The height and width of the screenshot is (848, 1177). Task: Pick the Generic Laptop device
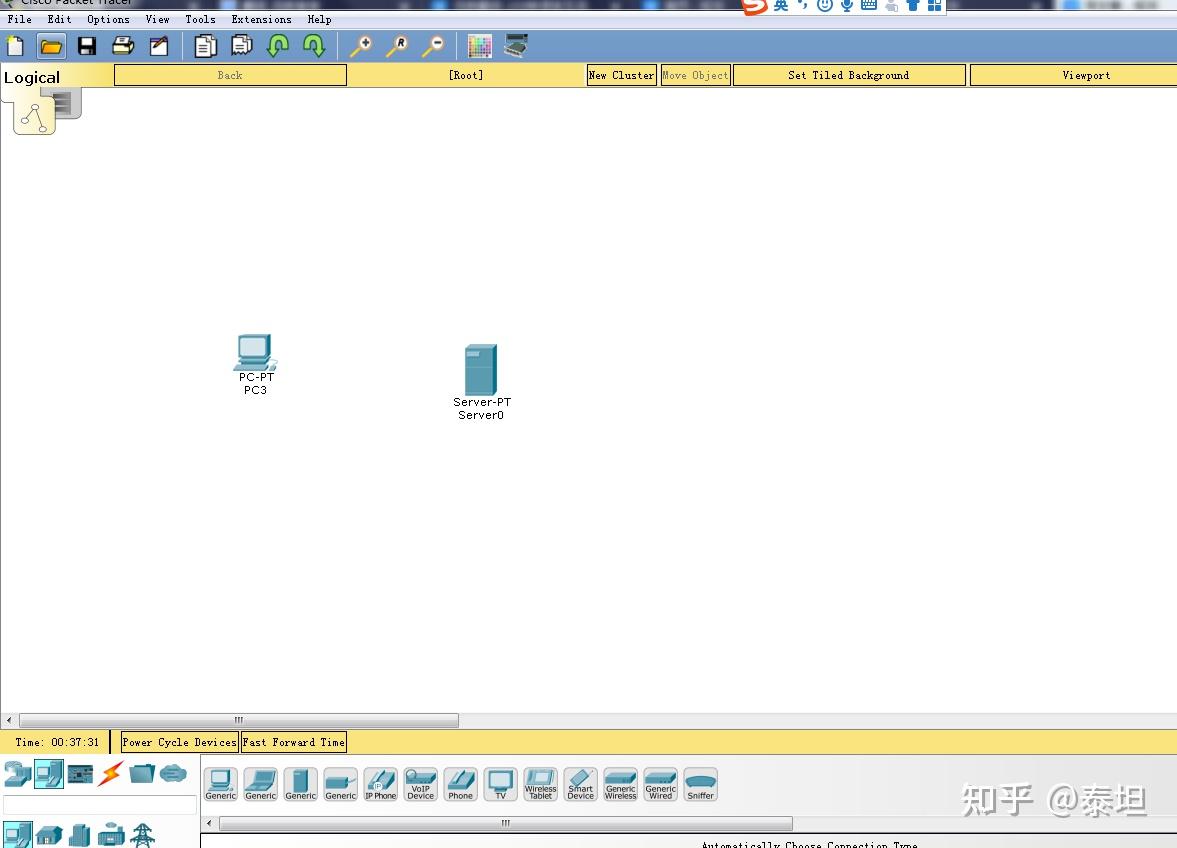tap(260, 784)
